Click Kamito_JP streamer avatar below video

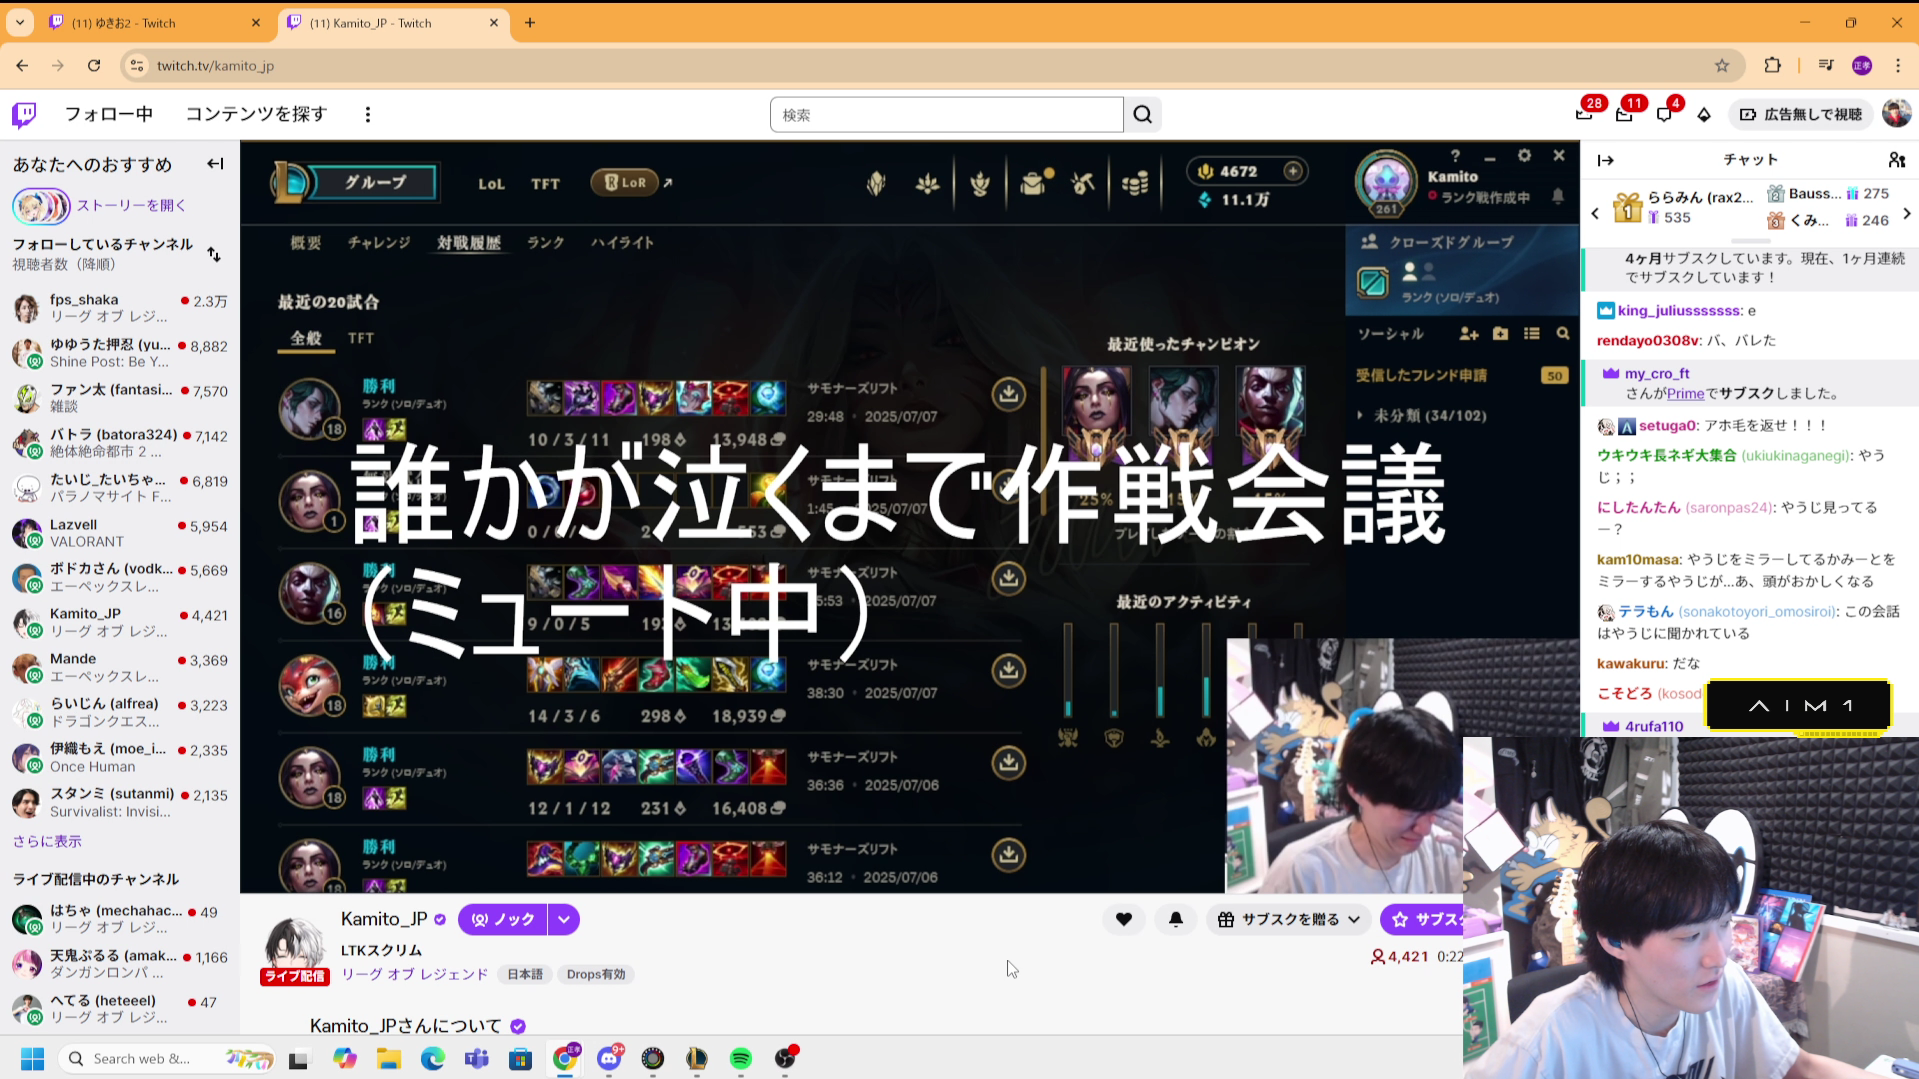294,947
